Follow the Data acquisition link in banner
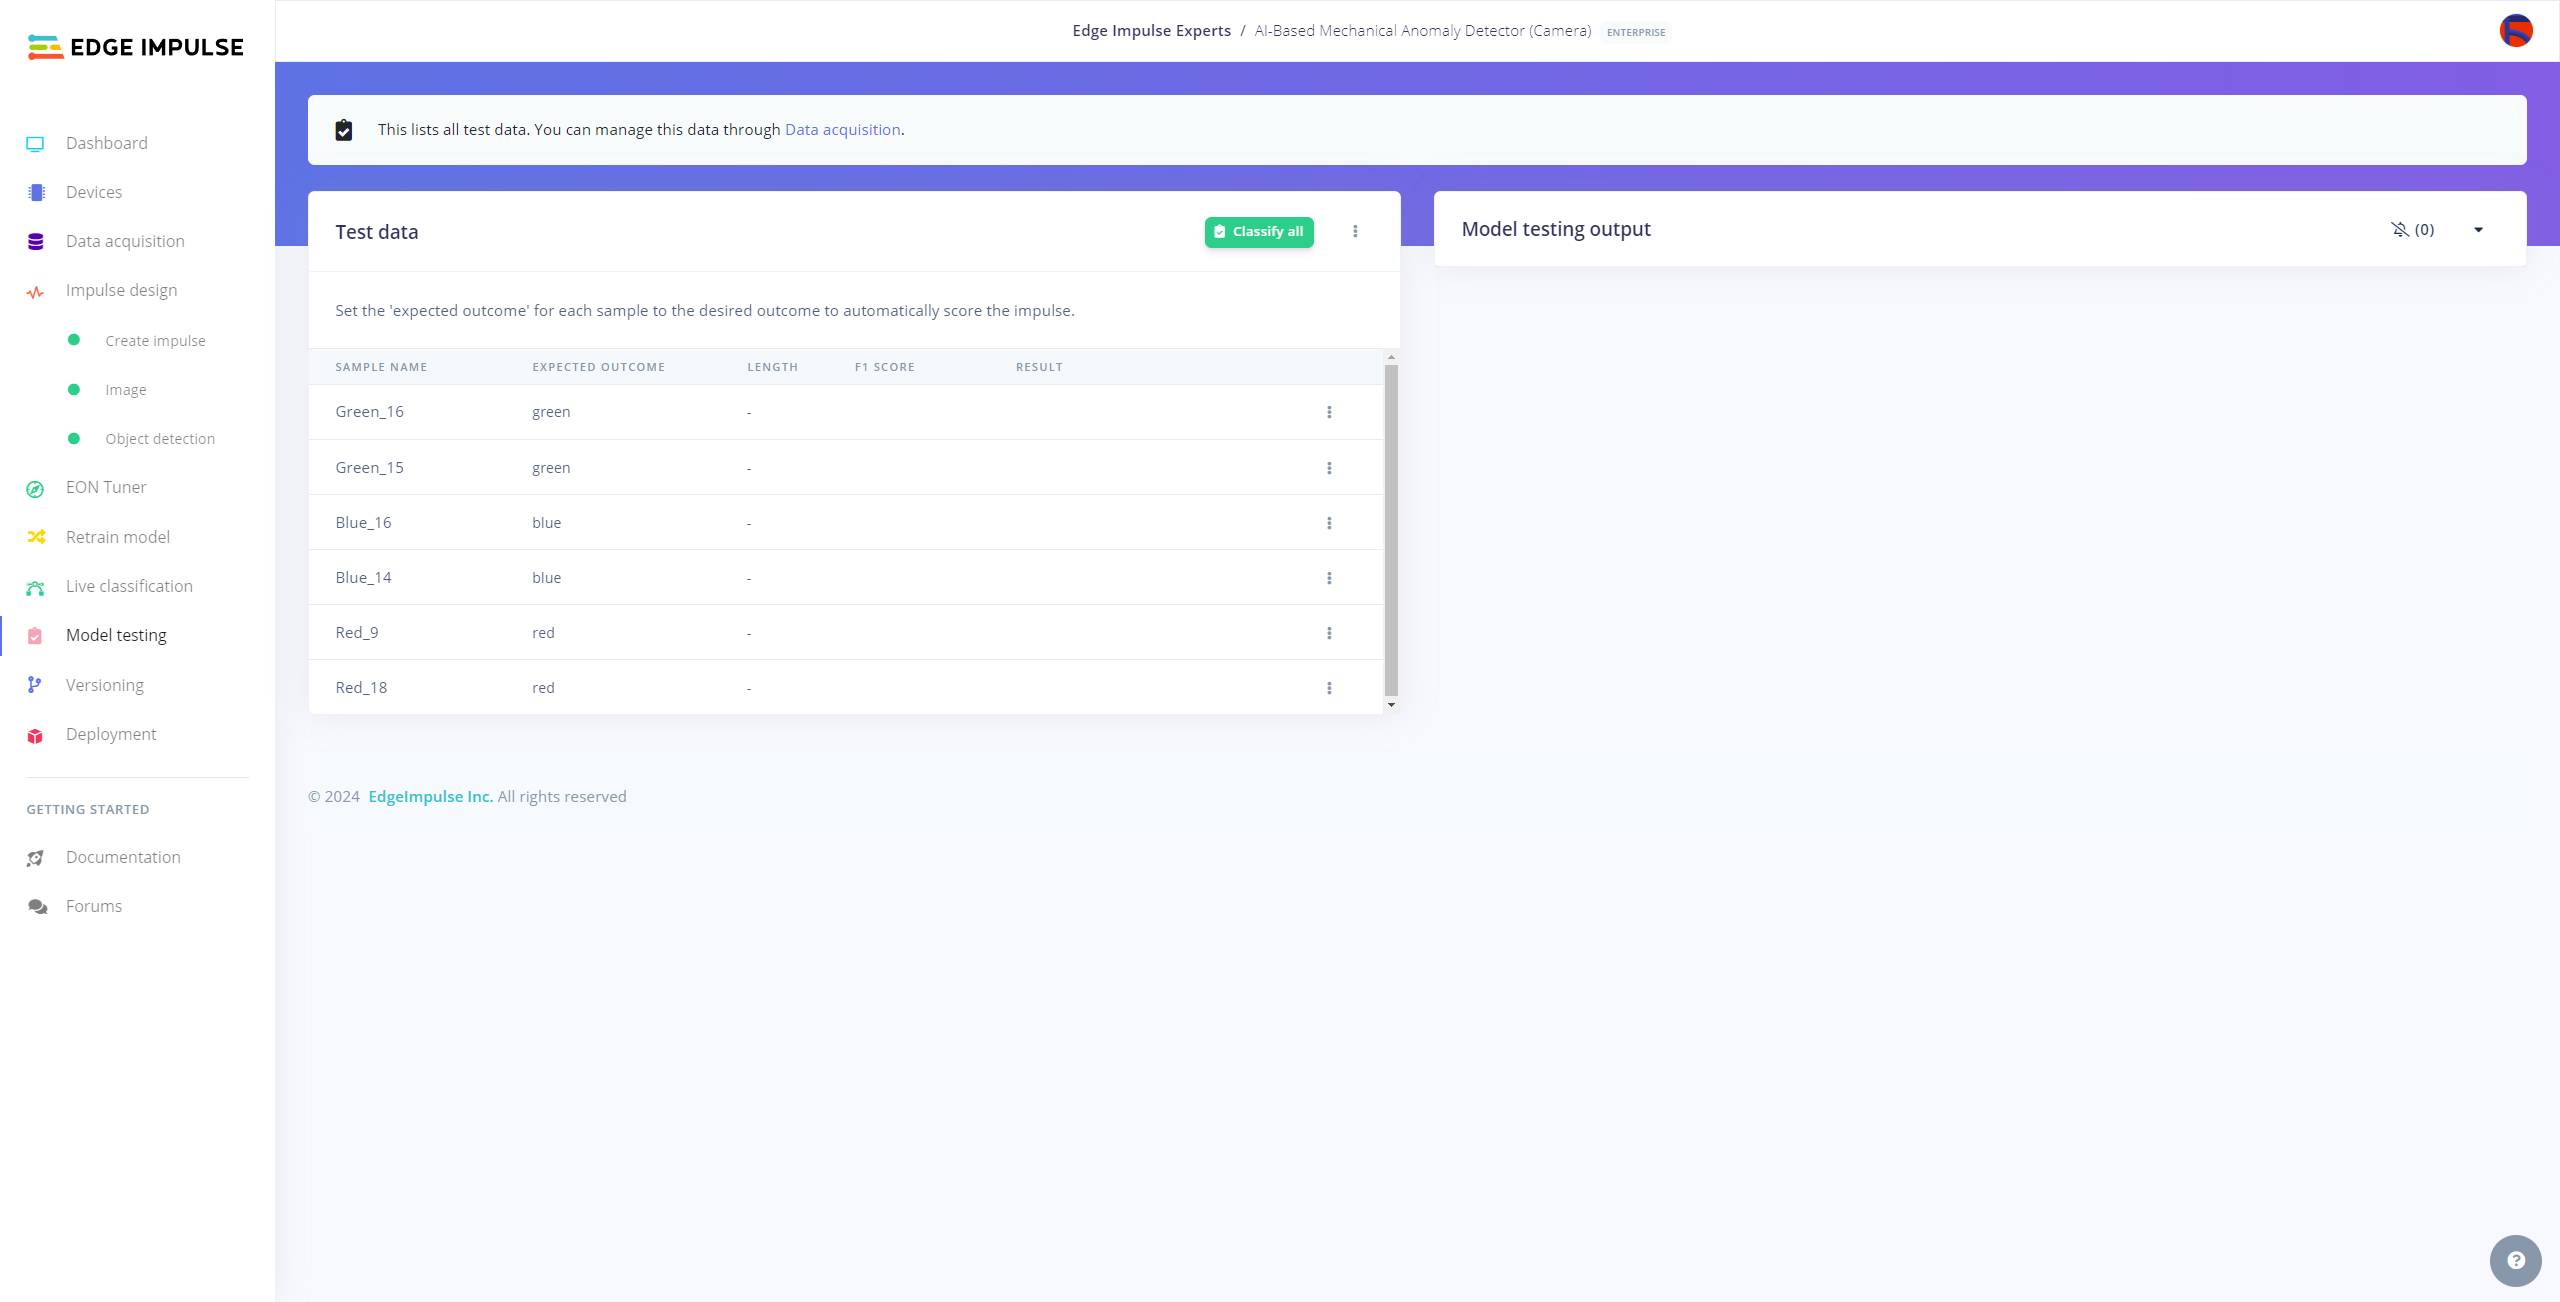Image resolution: width=2560 pixels, height=1302 pixels. pyautogui.click(x=842, y=130)
